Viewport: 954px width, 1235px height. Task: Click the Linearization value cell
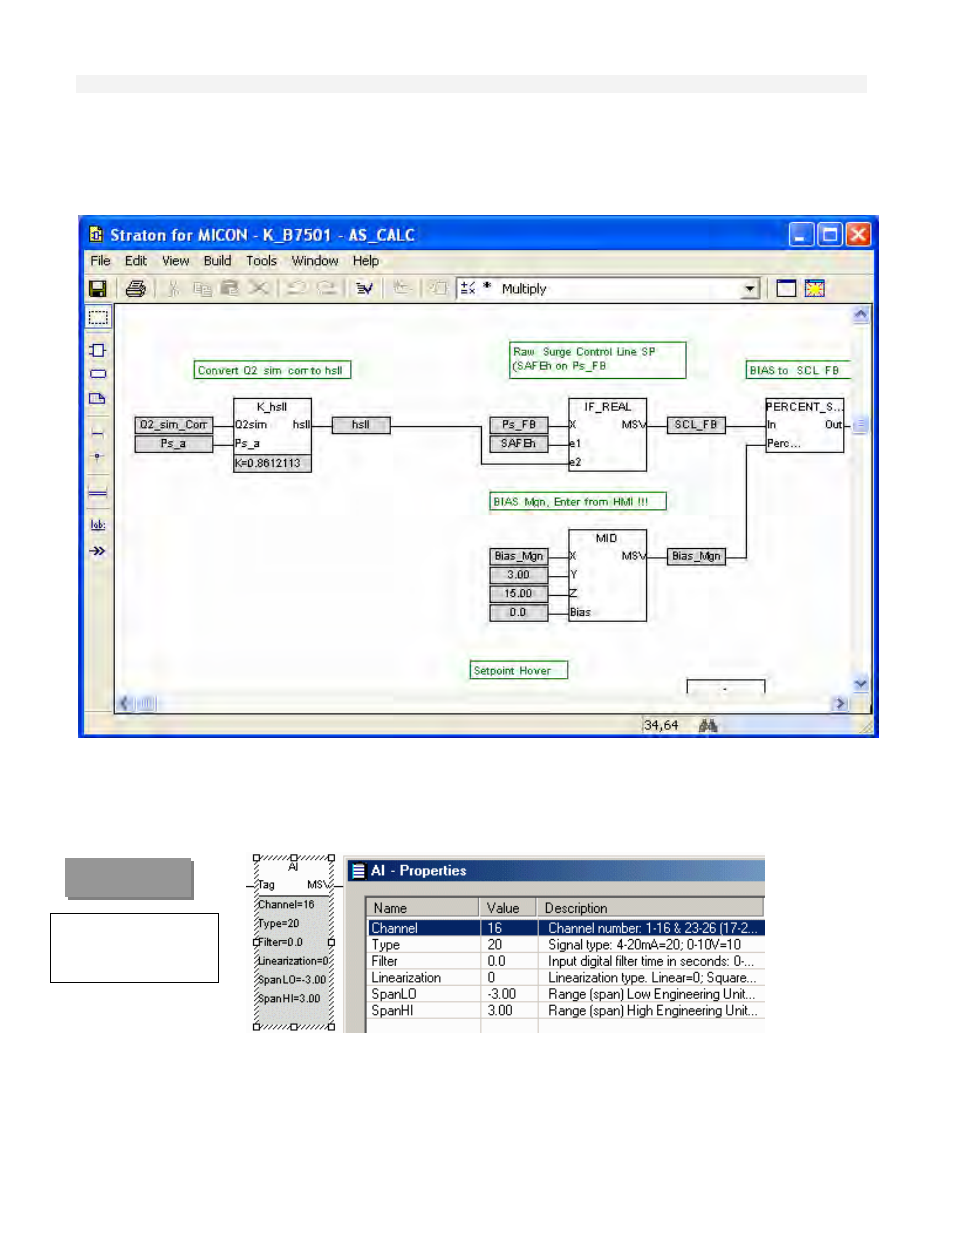510,978
